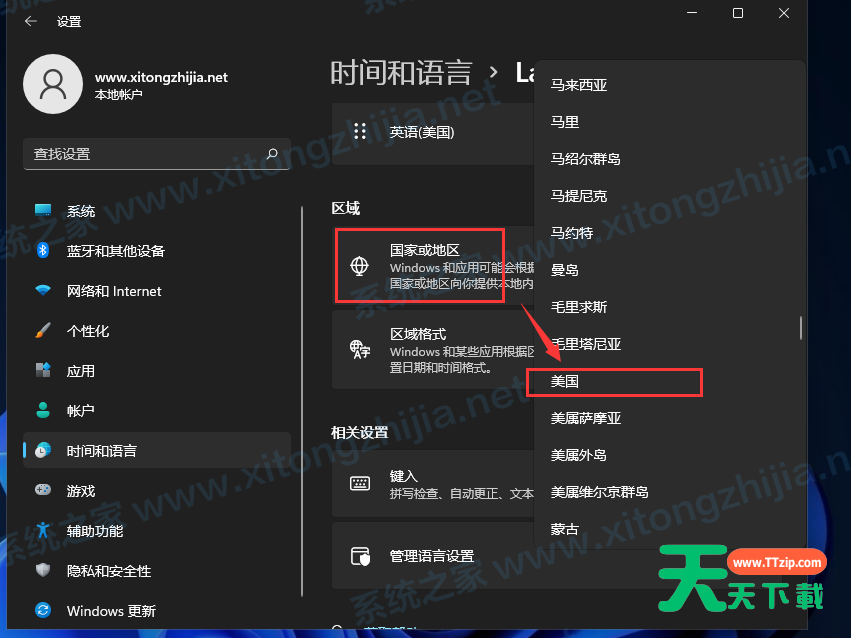
Task: Click the 管理语言设置 window shield icon
Action: pyautogui.click(x=360, y=556)
